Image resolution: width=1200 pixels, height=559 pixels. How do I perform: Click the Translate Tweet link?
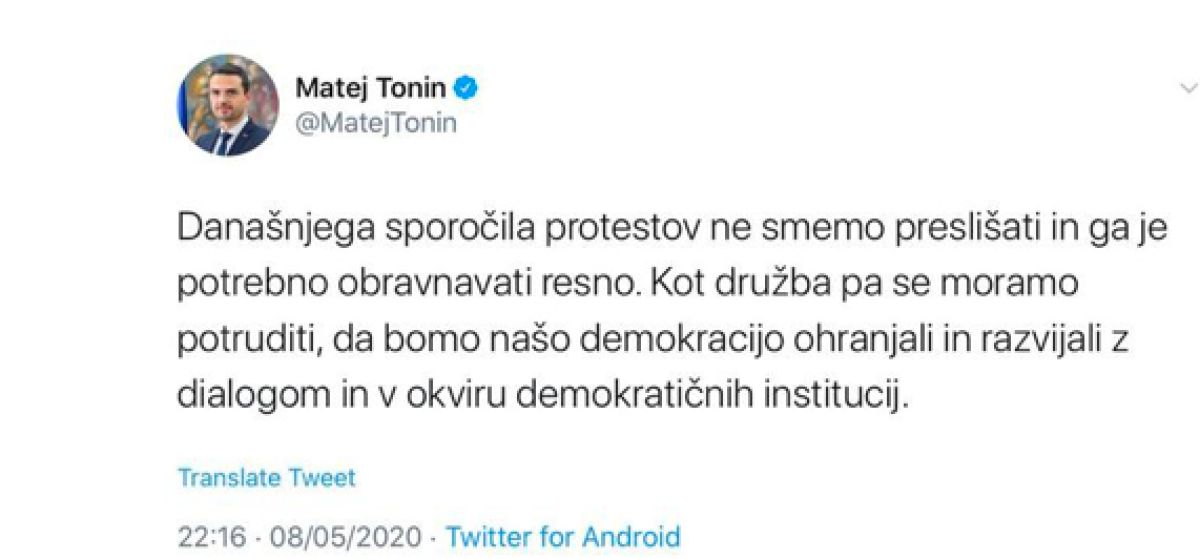(x=266, y=478)
